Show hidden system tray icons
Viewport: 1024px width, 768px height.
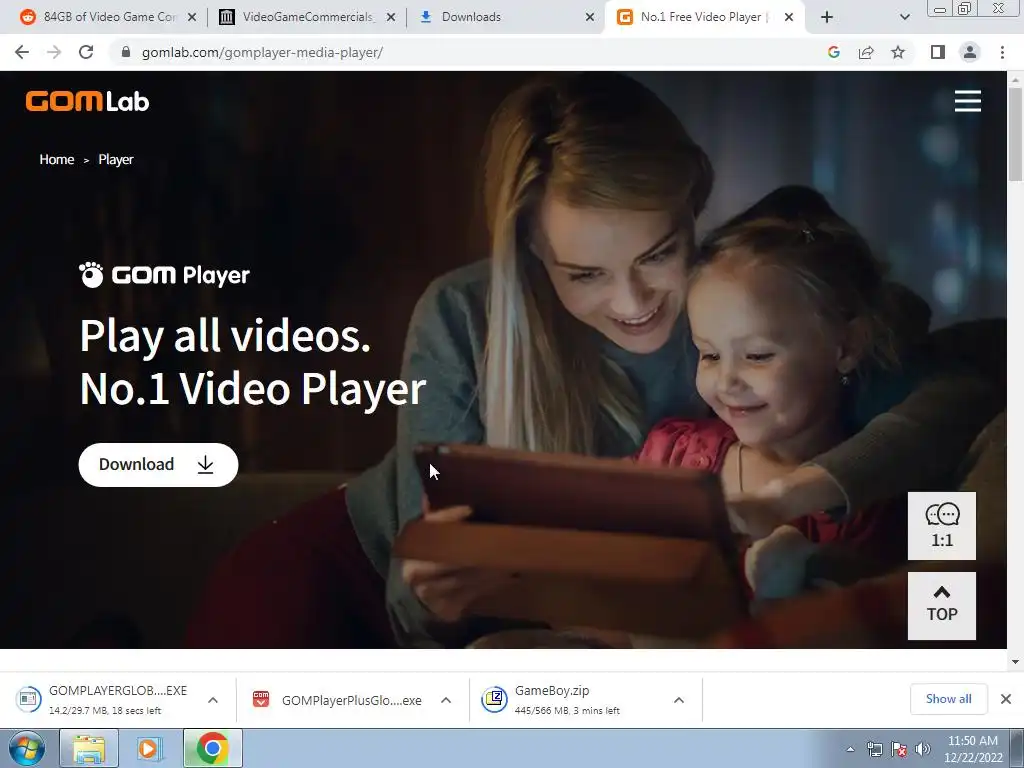850,749
